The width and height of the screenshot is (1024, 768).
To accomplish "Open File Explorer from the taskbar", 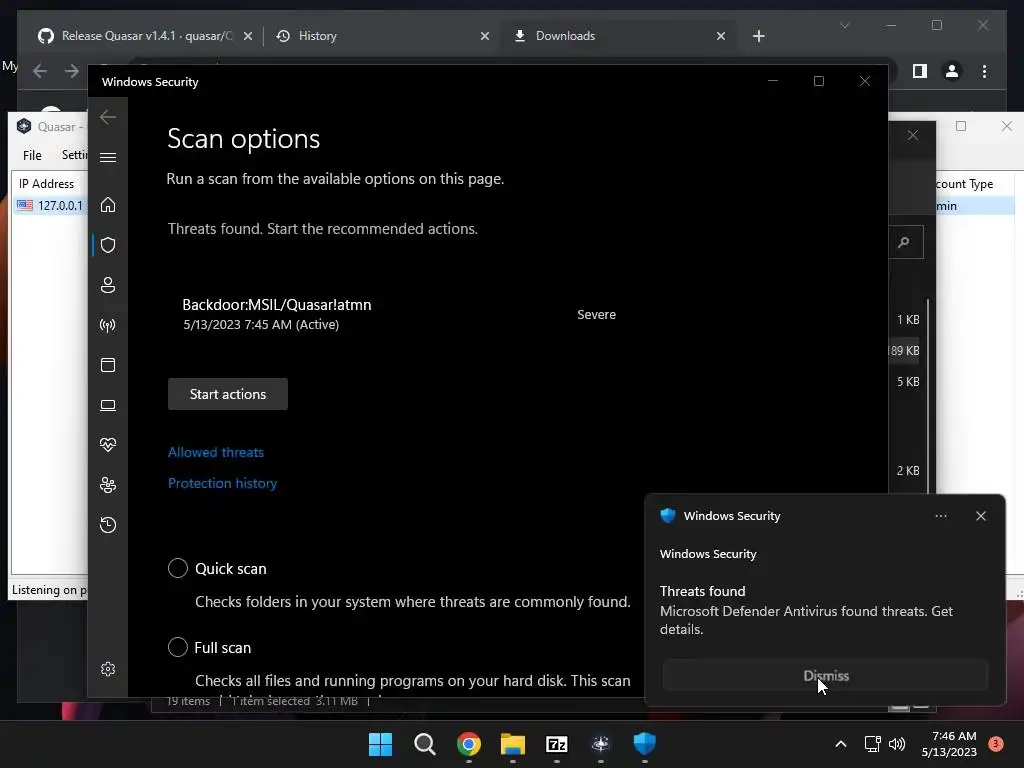I will click(513, 744).
